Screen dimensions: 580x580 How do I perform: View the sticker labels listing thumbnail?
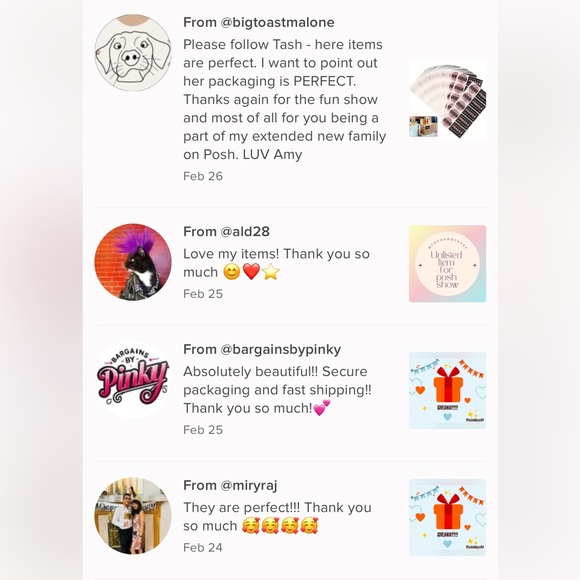point(447,100)
